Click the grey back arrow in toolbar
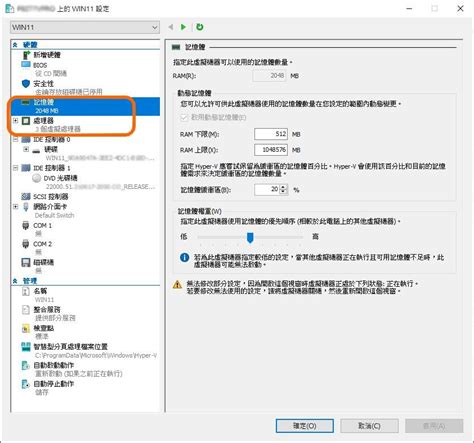474x443 pixels. click(171, 27)
